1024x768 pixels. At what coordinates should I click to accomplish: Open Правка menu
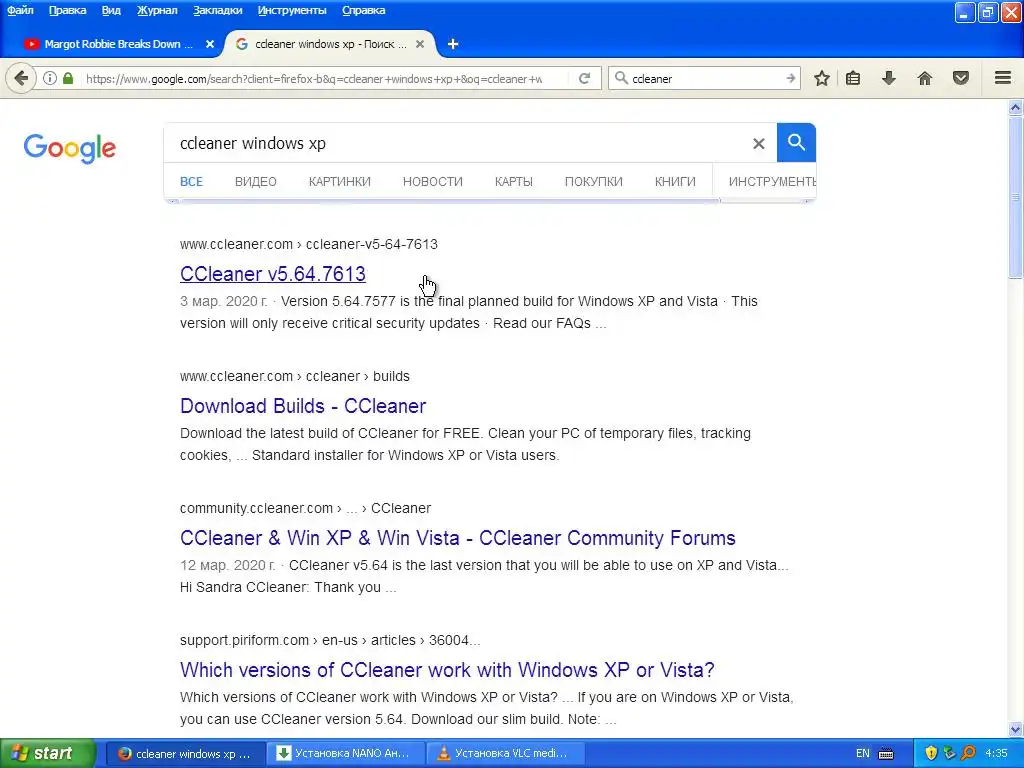coord(67,10)
